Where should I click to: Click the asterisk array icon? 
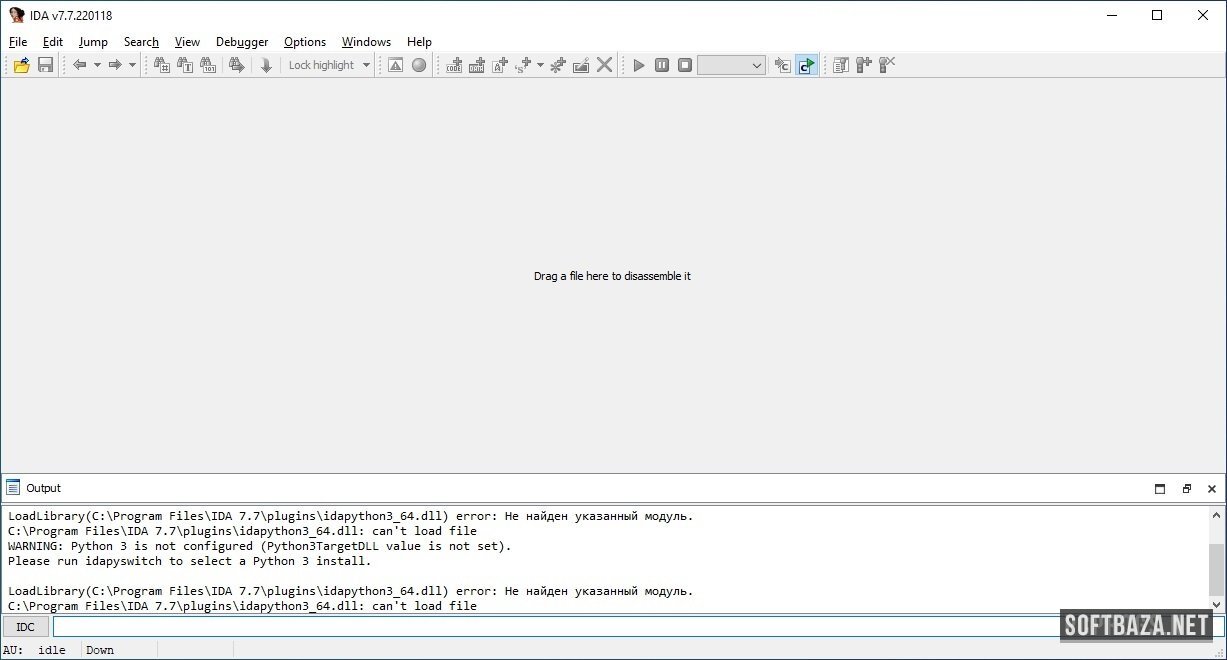pyautogui.click(x=558, y=65)
